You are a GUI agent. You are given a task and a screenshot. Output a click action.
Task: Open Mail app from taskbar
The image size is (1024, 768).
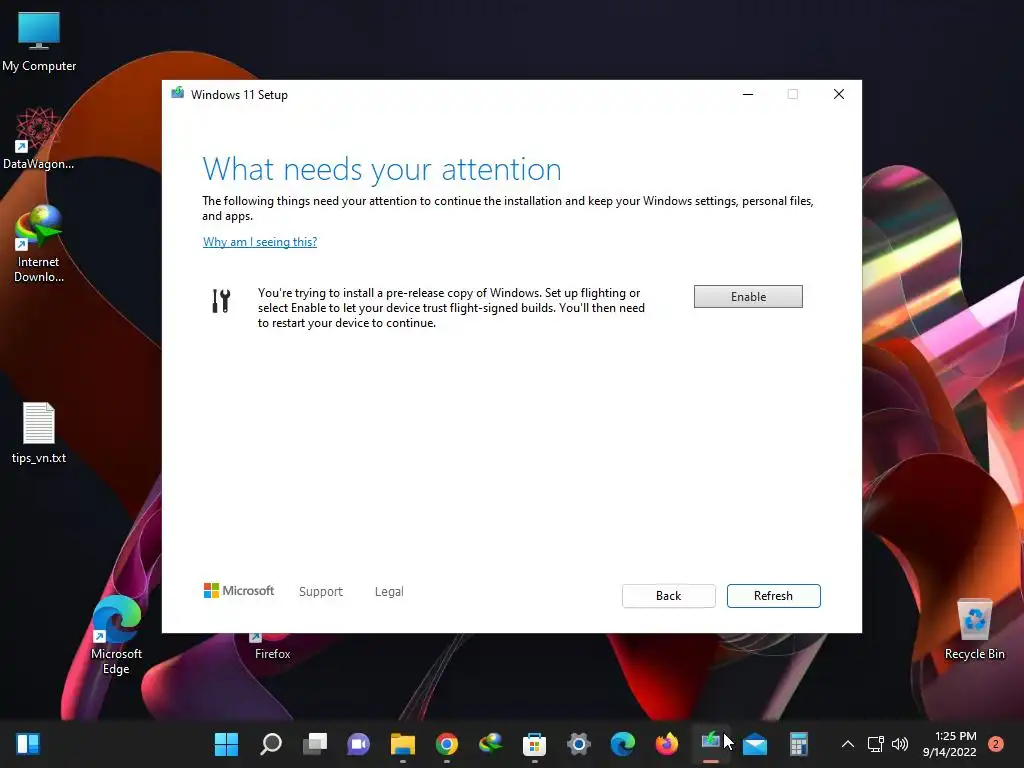coord(755,744)
